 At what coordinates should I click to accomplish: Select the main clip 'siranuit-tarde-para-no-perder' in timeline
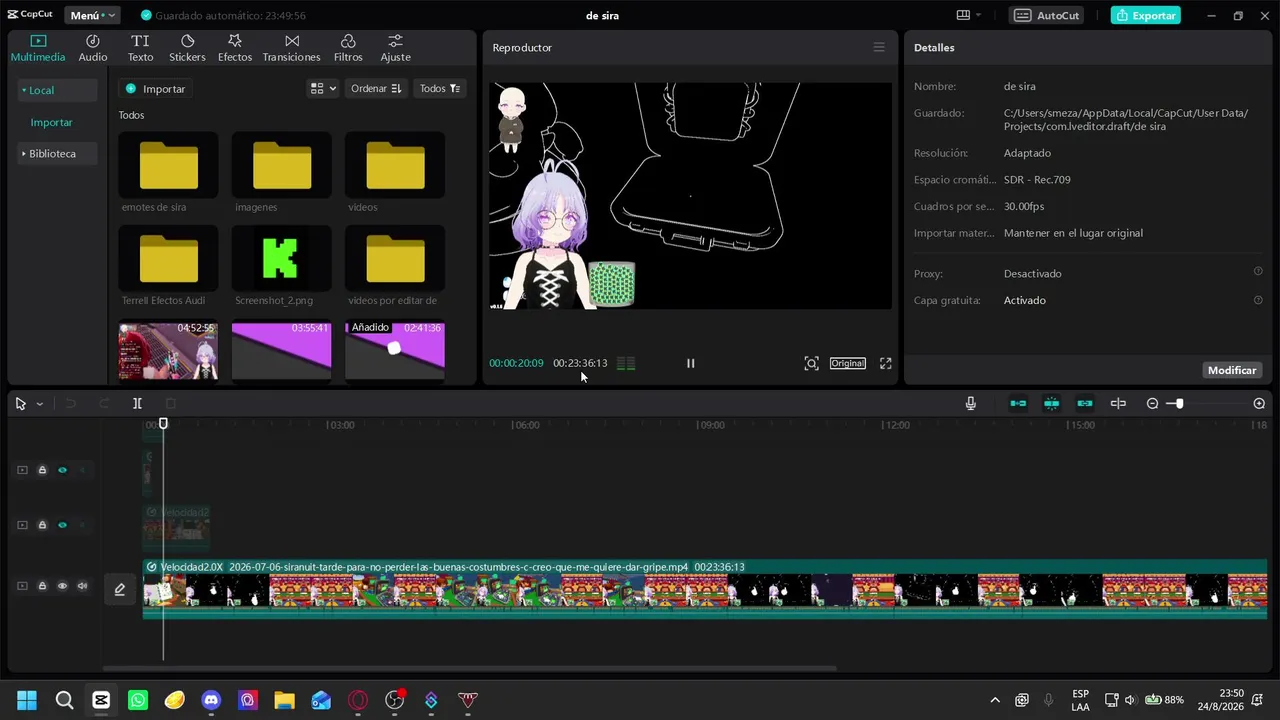(705, 589)
